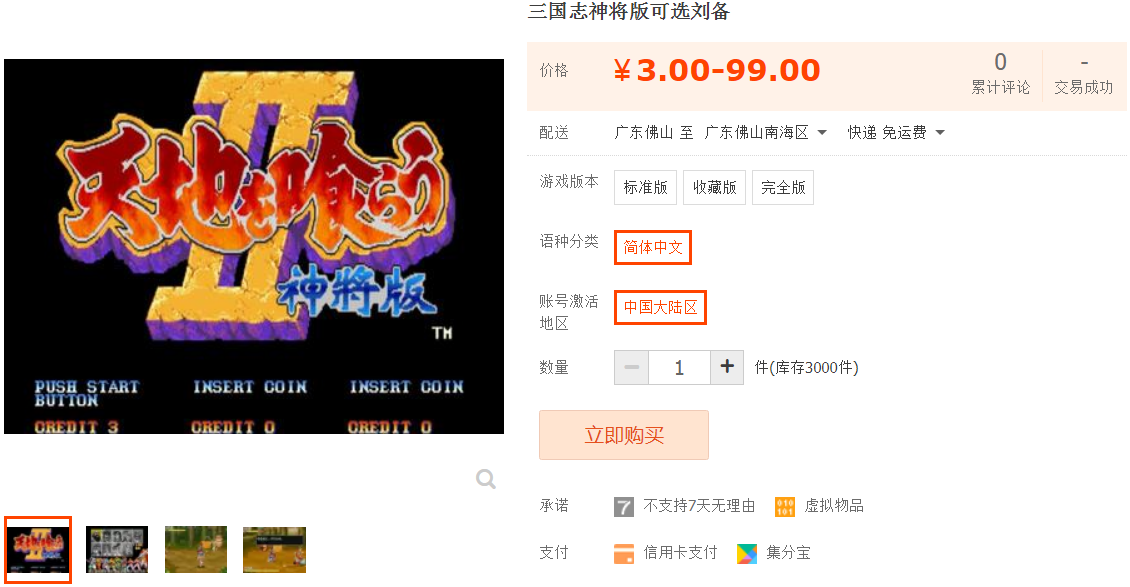Toggle the 简体中文 language option
This screenshot has height=587, width=1130.
653,247
